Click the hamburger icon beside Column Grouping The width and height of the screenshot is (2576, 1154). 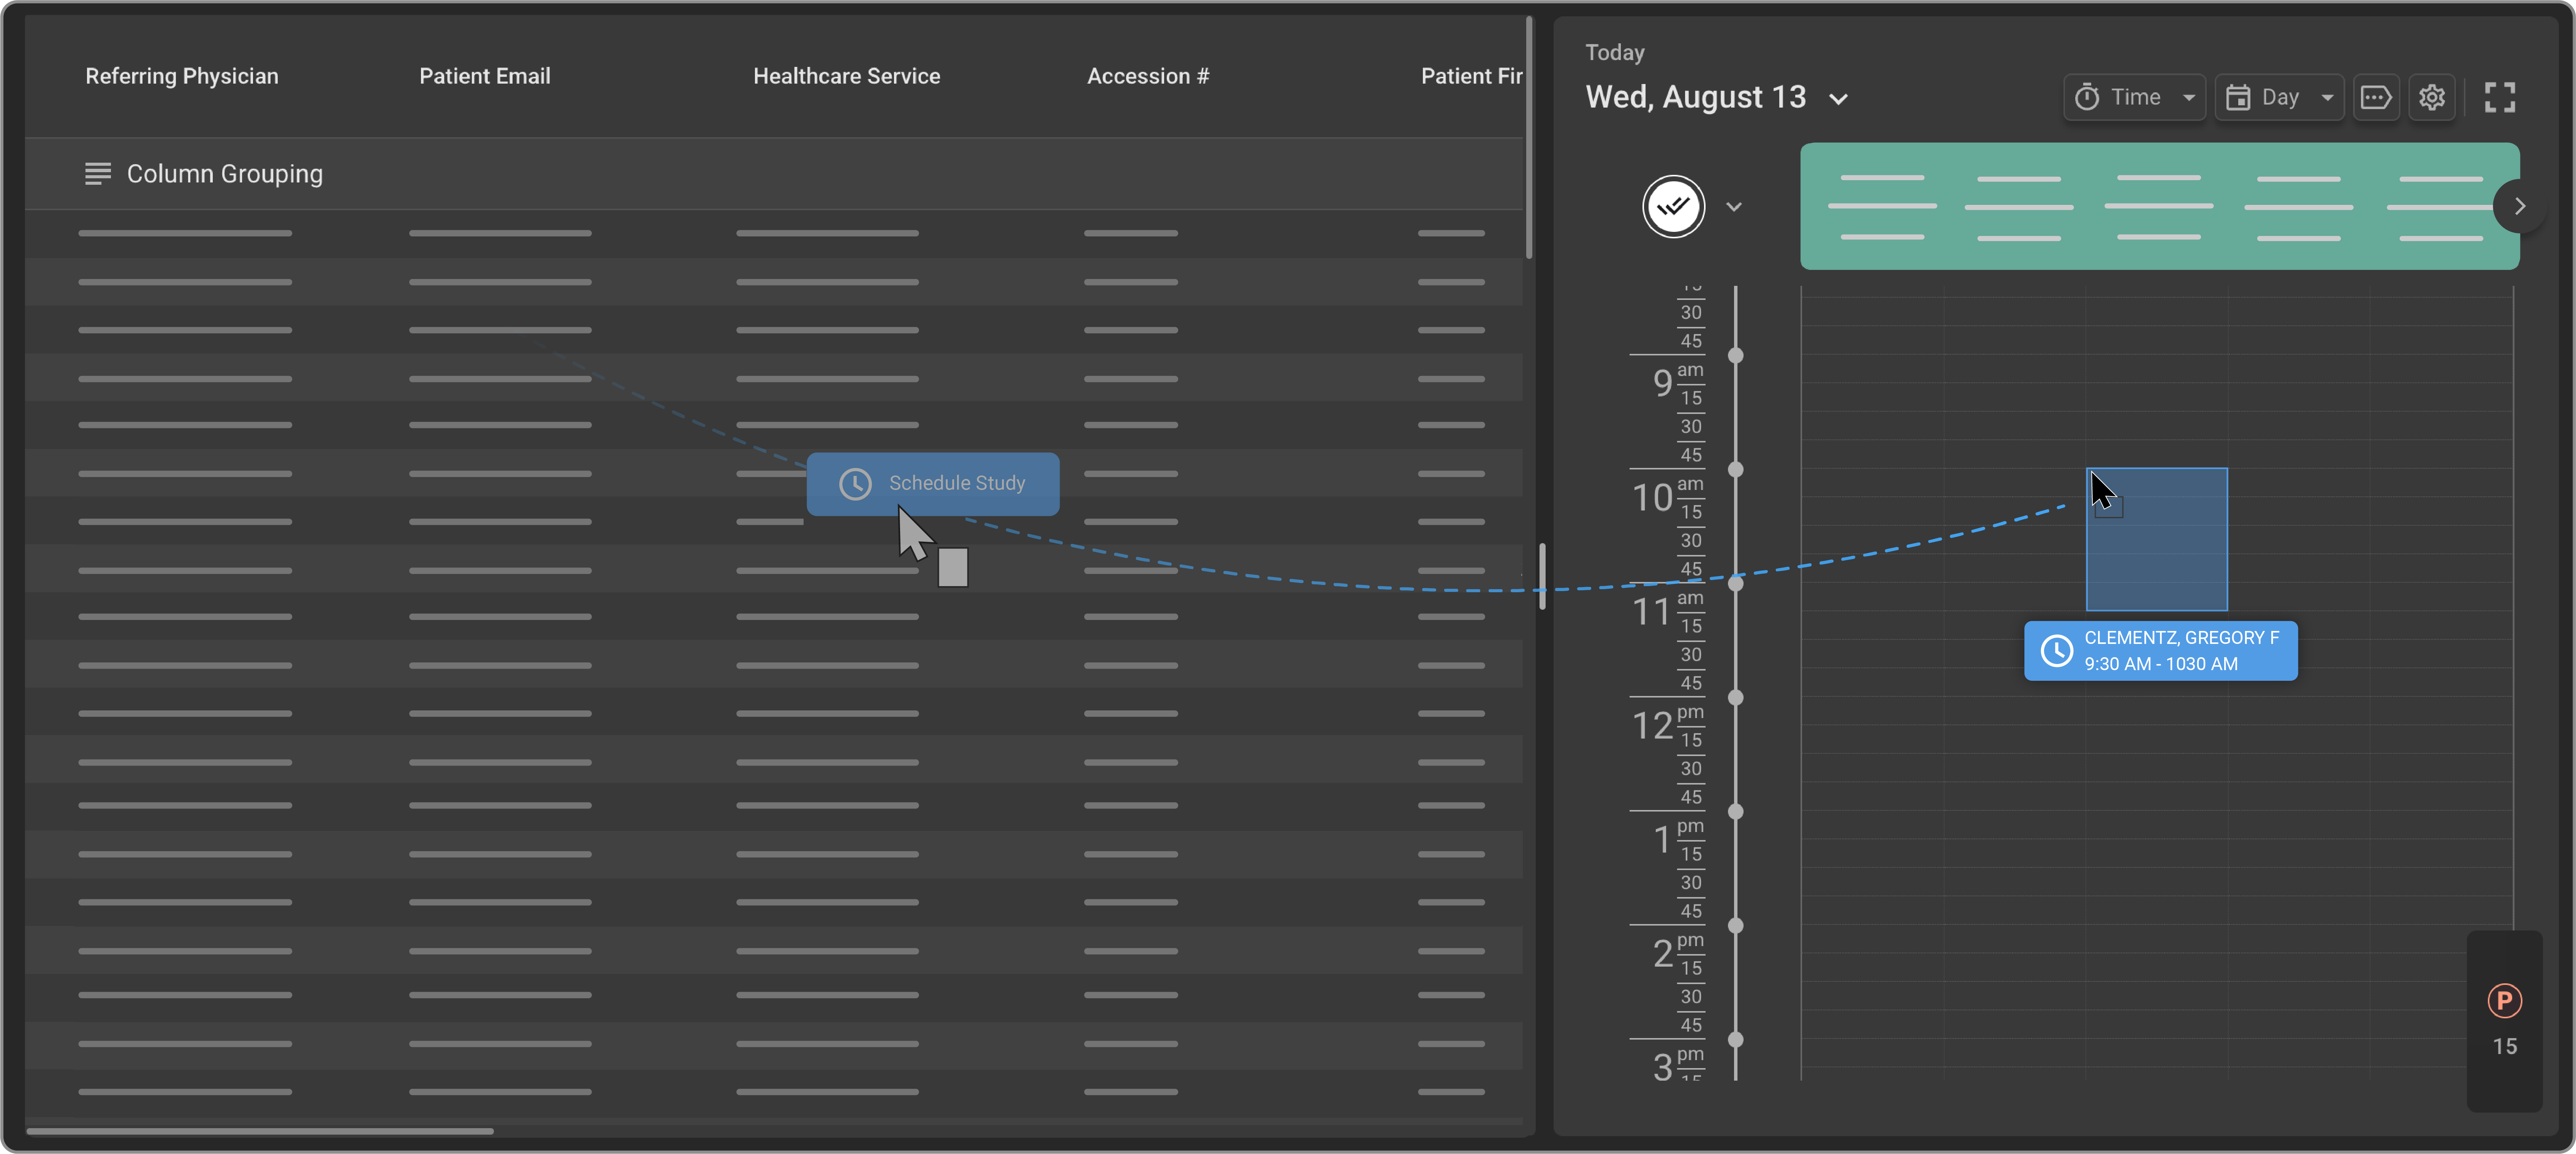pos(98,173)
